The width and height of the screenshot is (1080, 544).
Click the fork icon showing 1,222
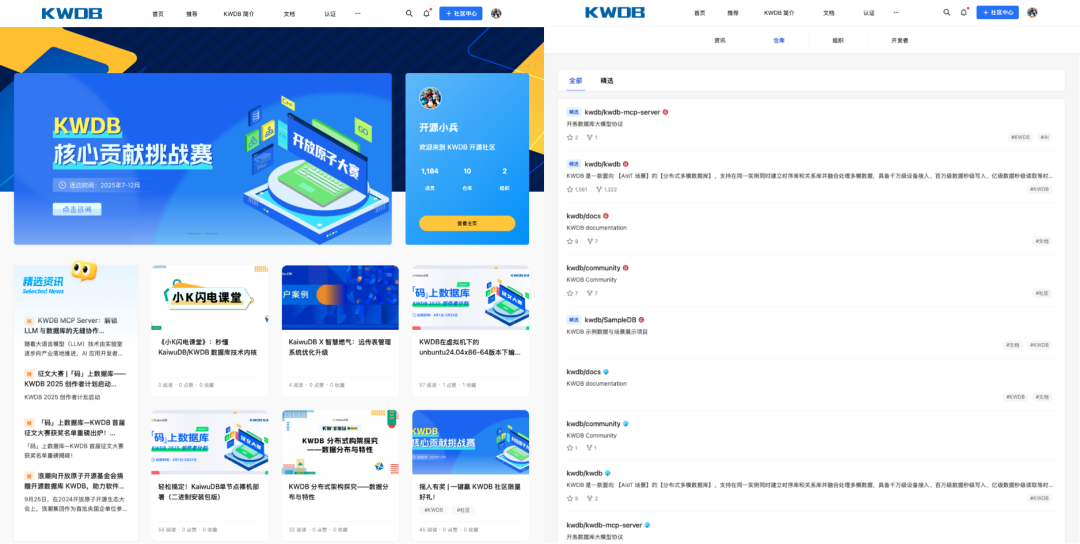click(x=599, y=189)
